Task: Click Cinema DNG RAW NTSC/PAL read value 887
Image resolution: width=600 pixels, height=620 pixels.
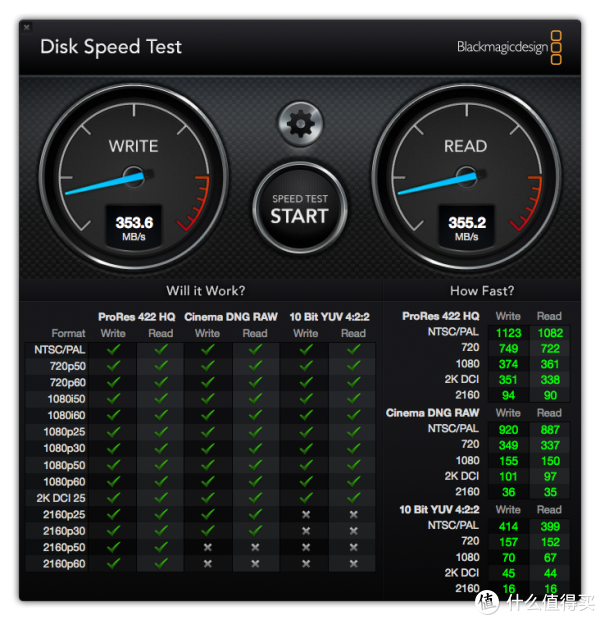Action: 550,430
